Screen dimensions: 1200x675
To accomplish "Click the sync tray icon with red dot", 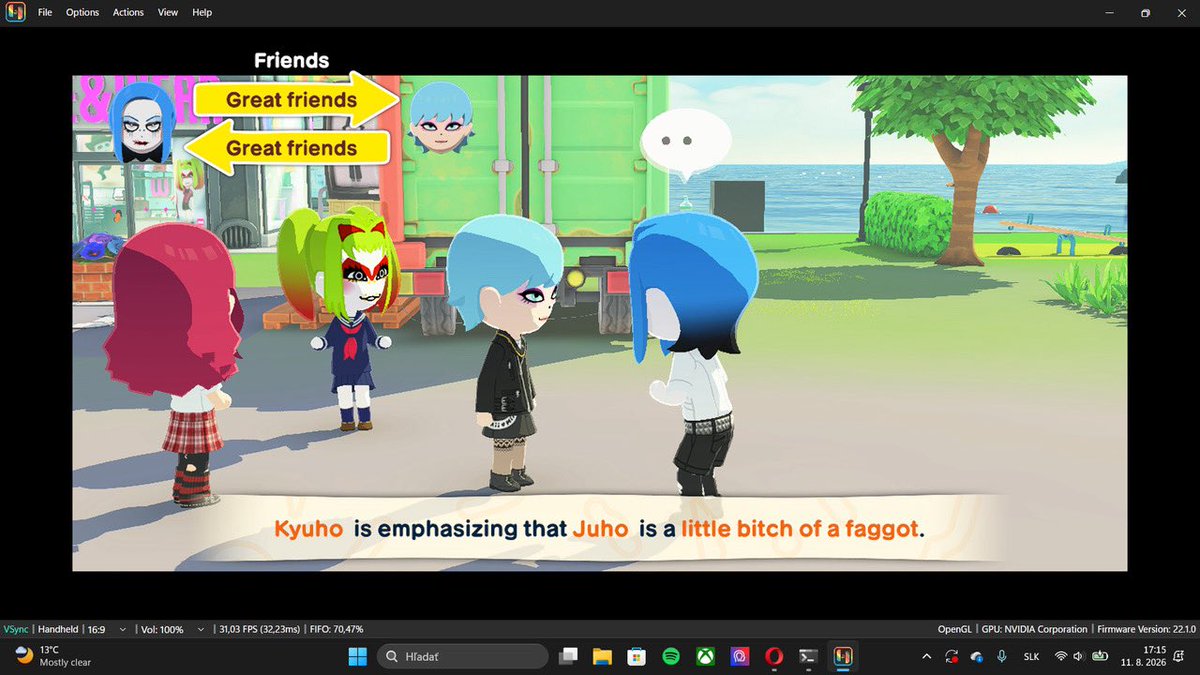I will [951, 656].
